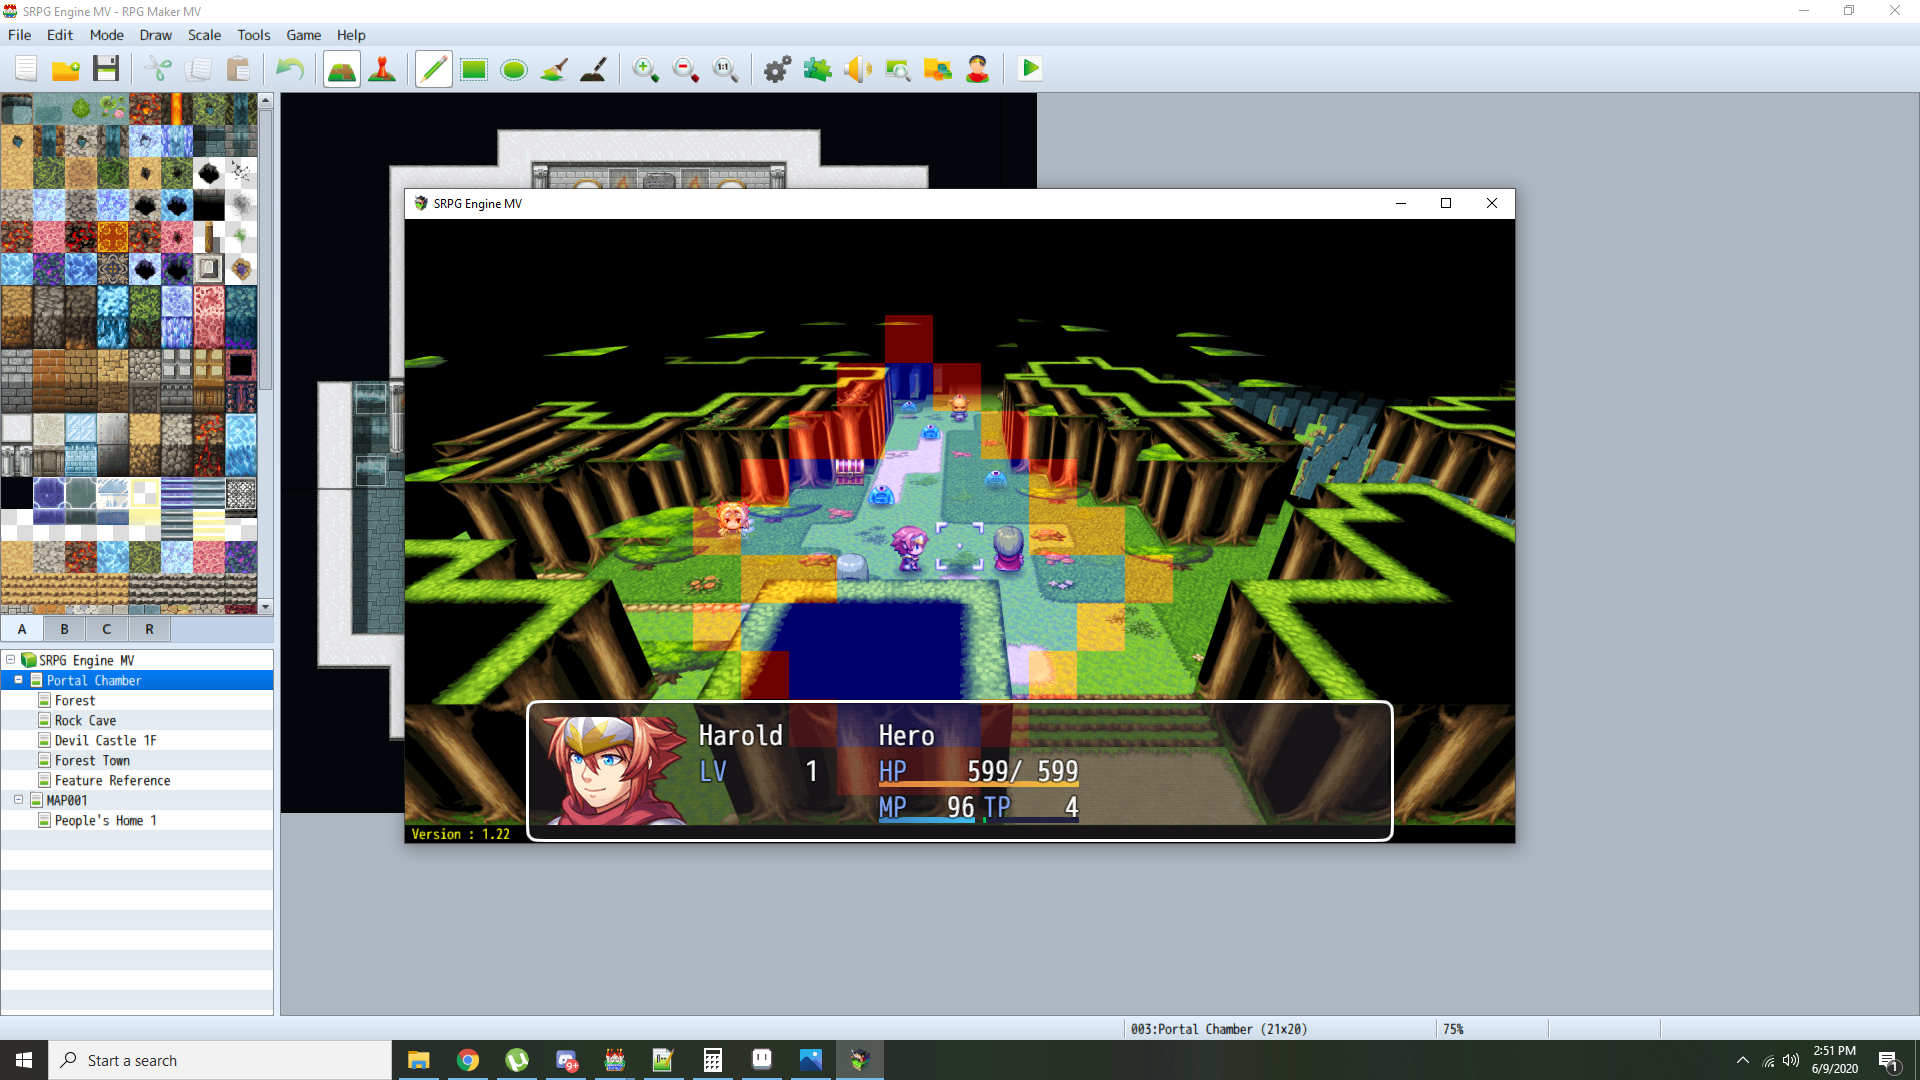The height and width of the screenshot is (1080, 1920).
Task: Open the Event Searcher icon
Action: point(898,69)
